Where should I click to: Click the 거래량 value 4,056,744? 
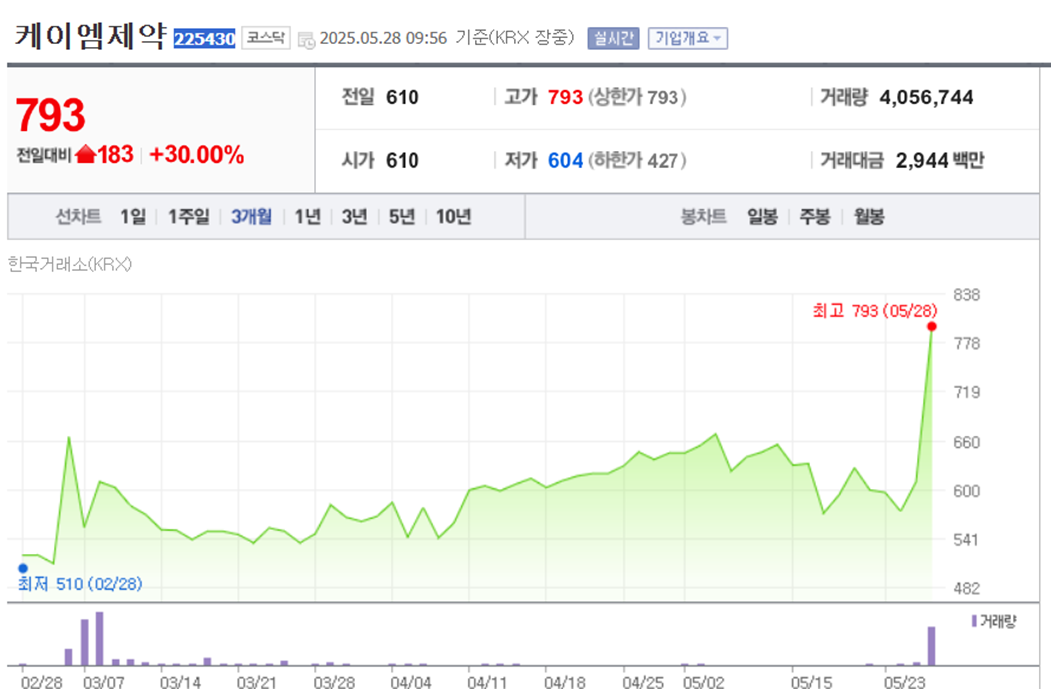(926, 98)
